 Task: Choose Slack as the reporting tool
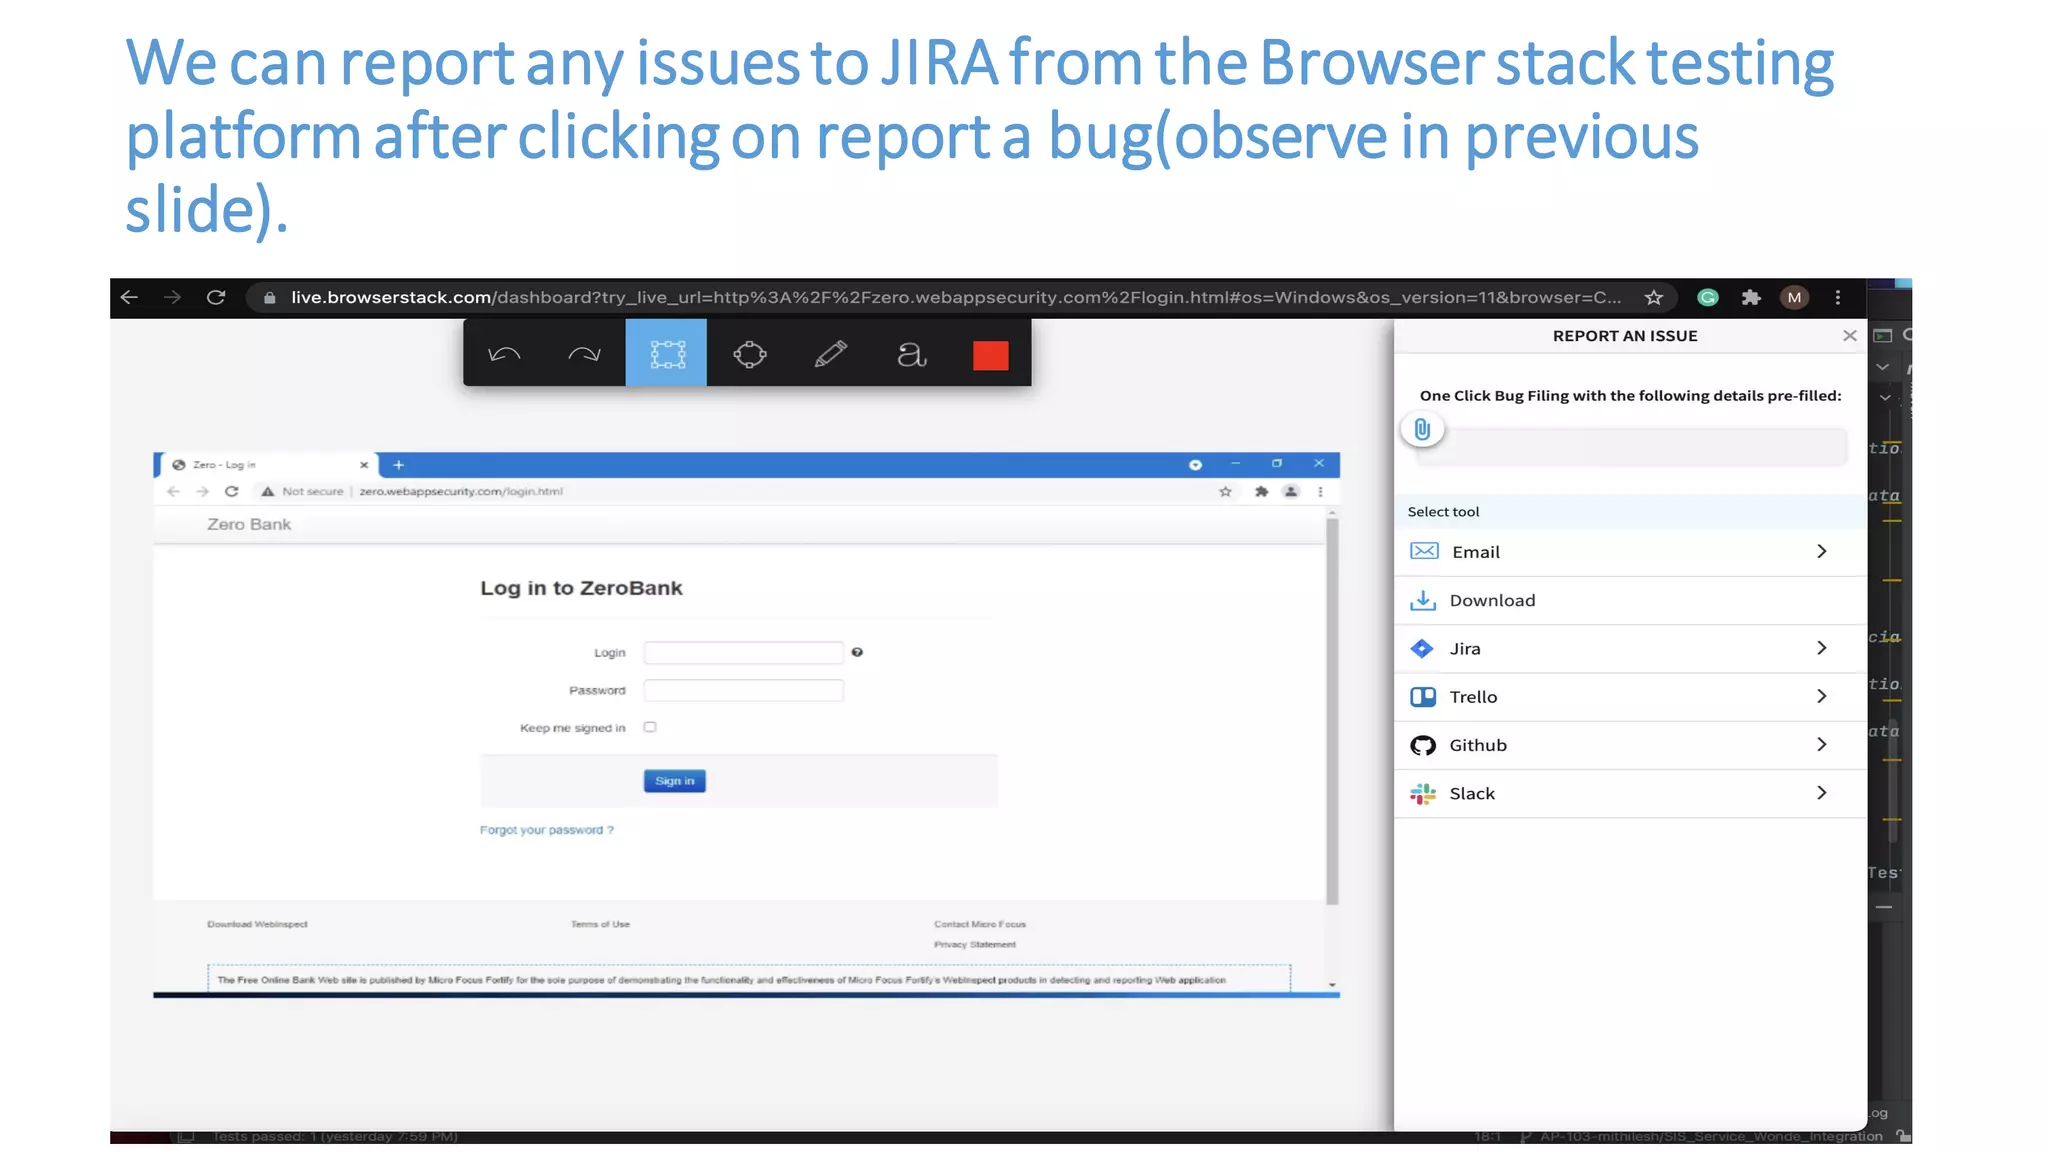1630,793
